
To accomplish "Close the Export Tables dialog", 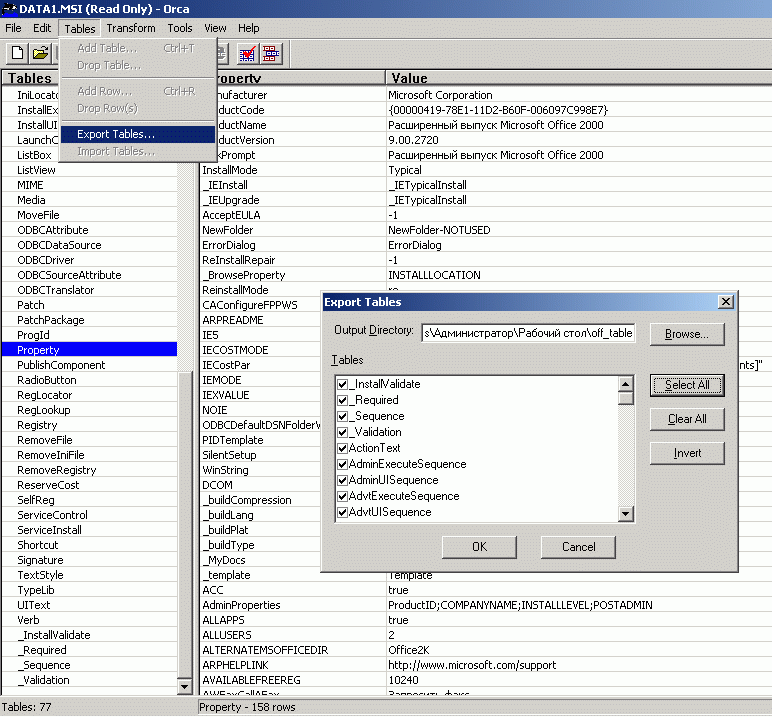I will point(726,302).
